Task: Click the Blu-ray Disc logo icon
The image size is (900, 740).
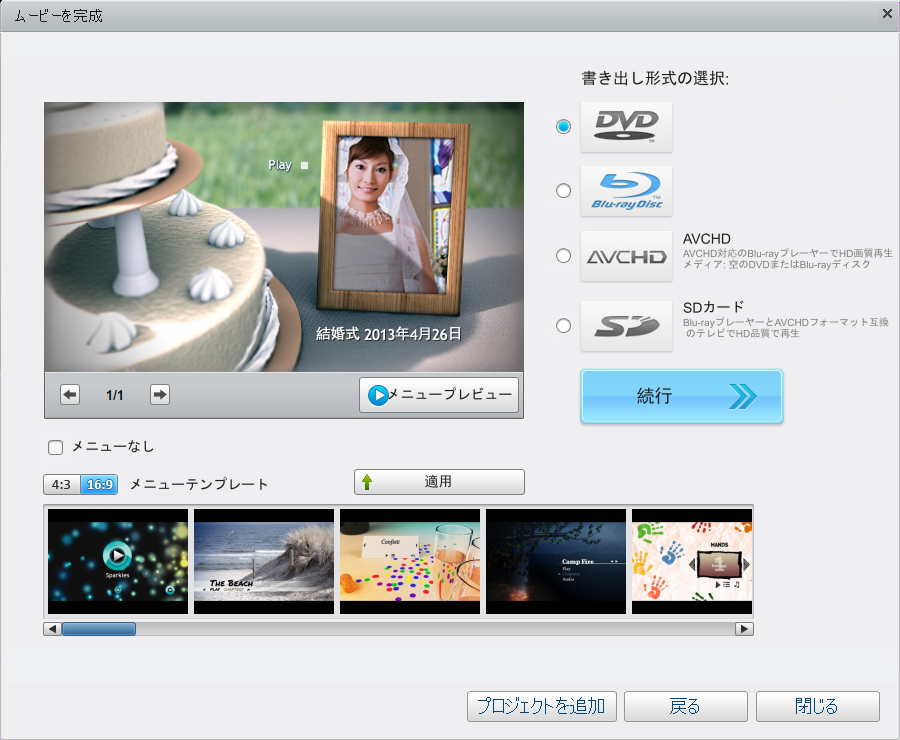Action: click(626, 190)
